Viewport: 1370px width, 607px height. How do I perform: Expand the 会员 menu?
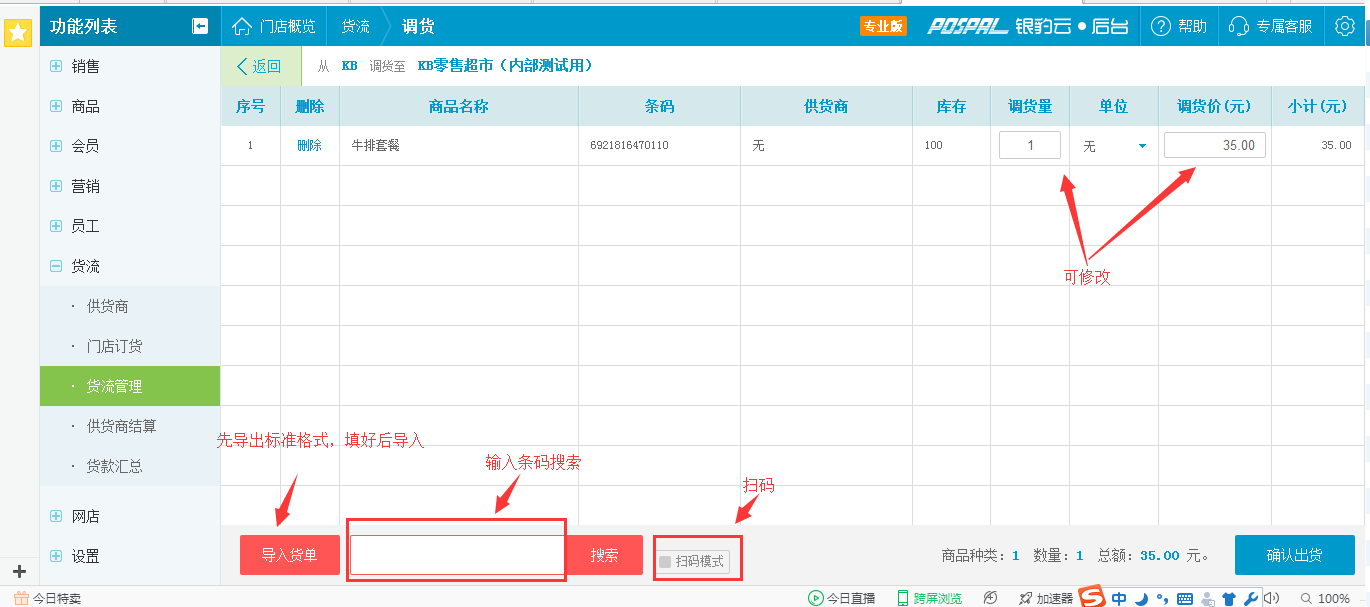tap(56, 146)
